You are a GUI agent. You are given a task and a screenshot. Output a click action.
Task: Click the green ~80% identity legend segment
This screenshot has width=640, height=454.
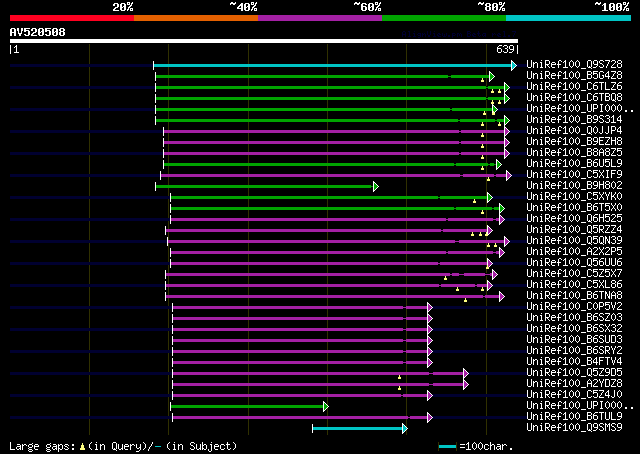point(444,18)
